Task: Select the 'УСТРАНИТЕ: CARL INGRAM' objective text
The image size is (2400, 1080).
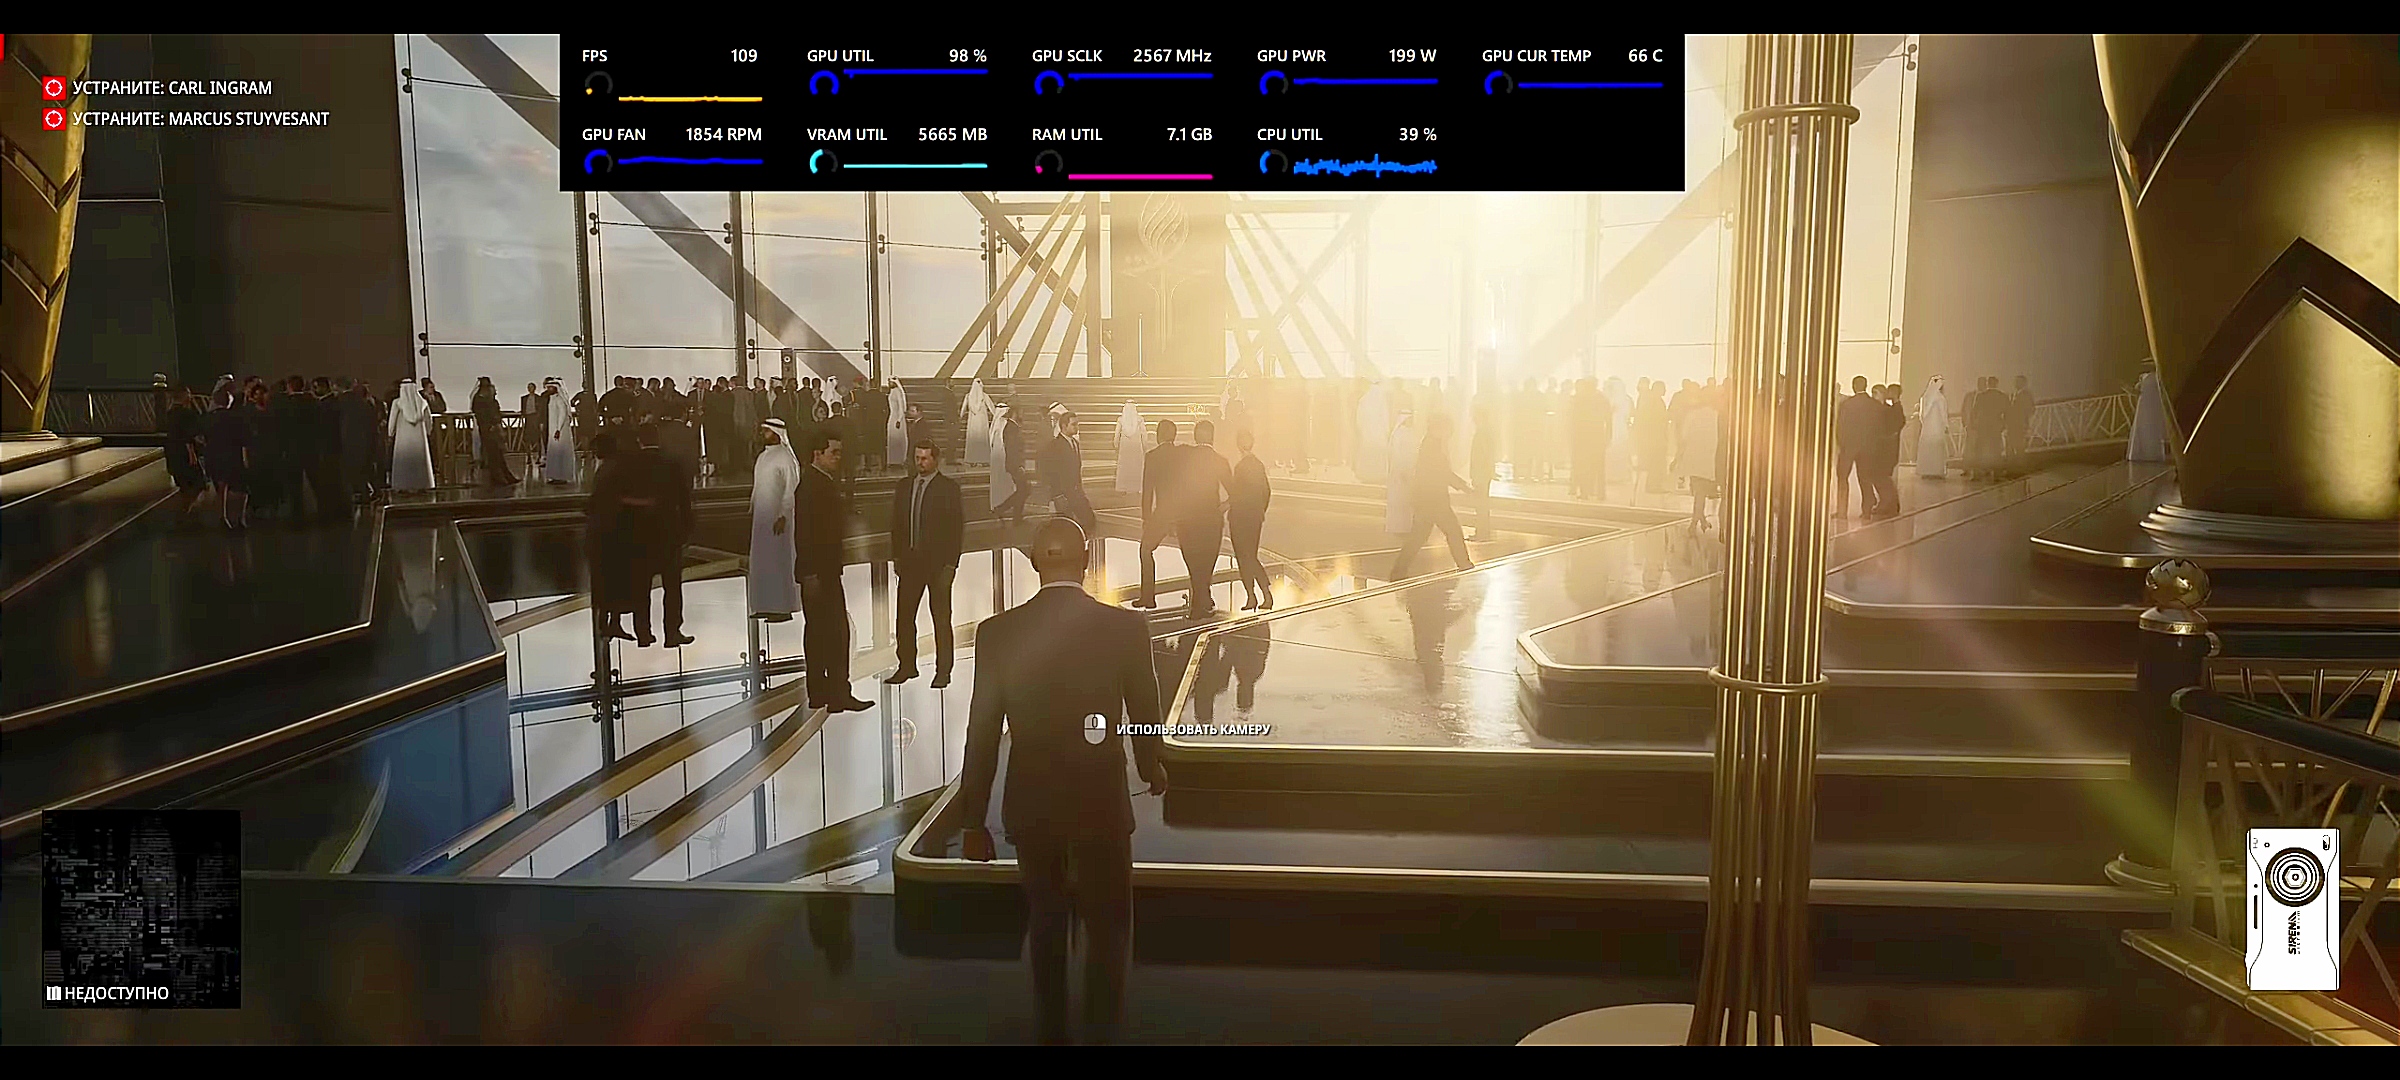Action: pos(172,88)
